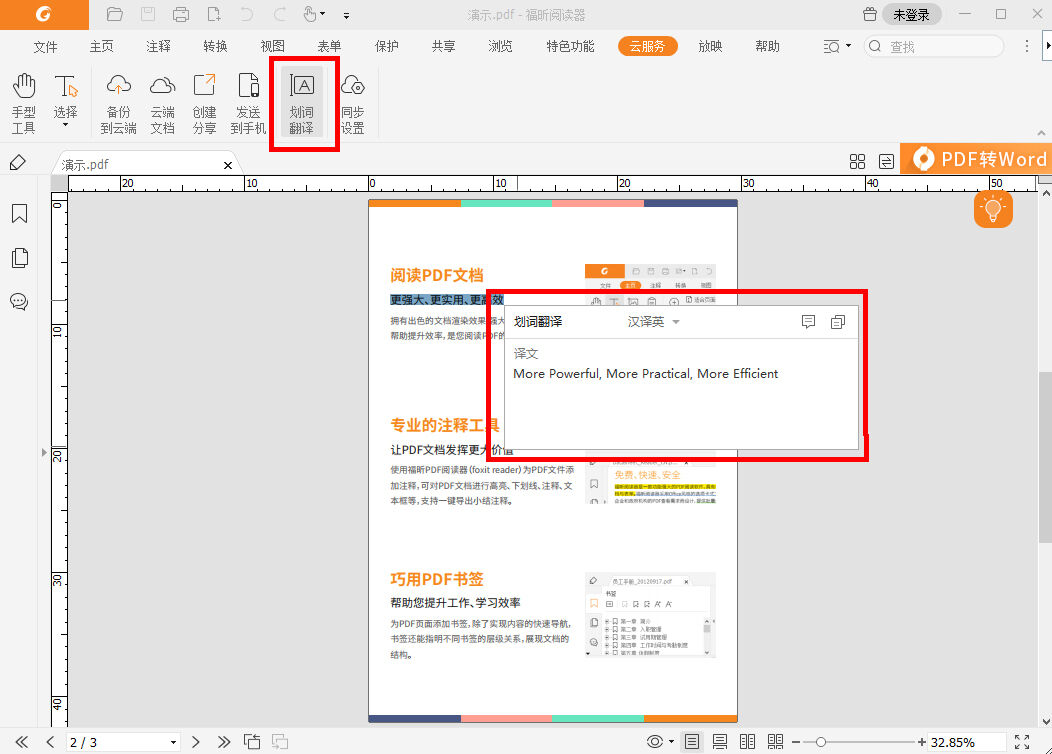This screenshot has width=1052, height=754.
Task: Open the Bookmarks panel in the sidebar
Action: point(18,213)
